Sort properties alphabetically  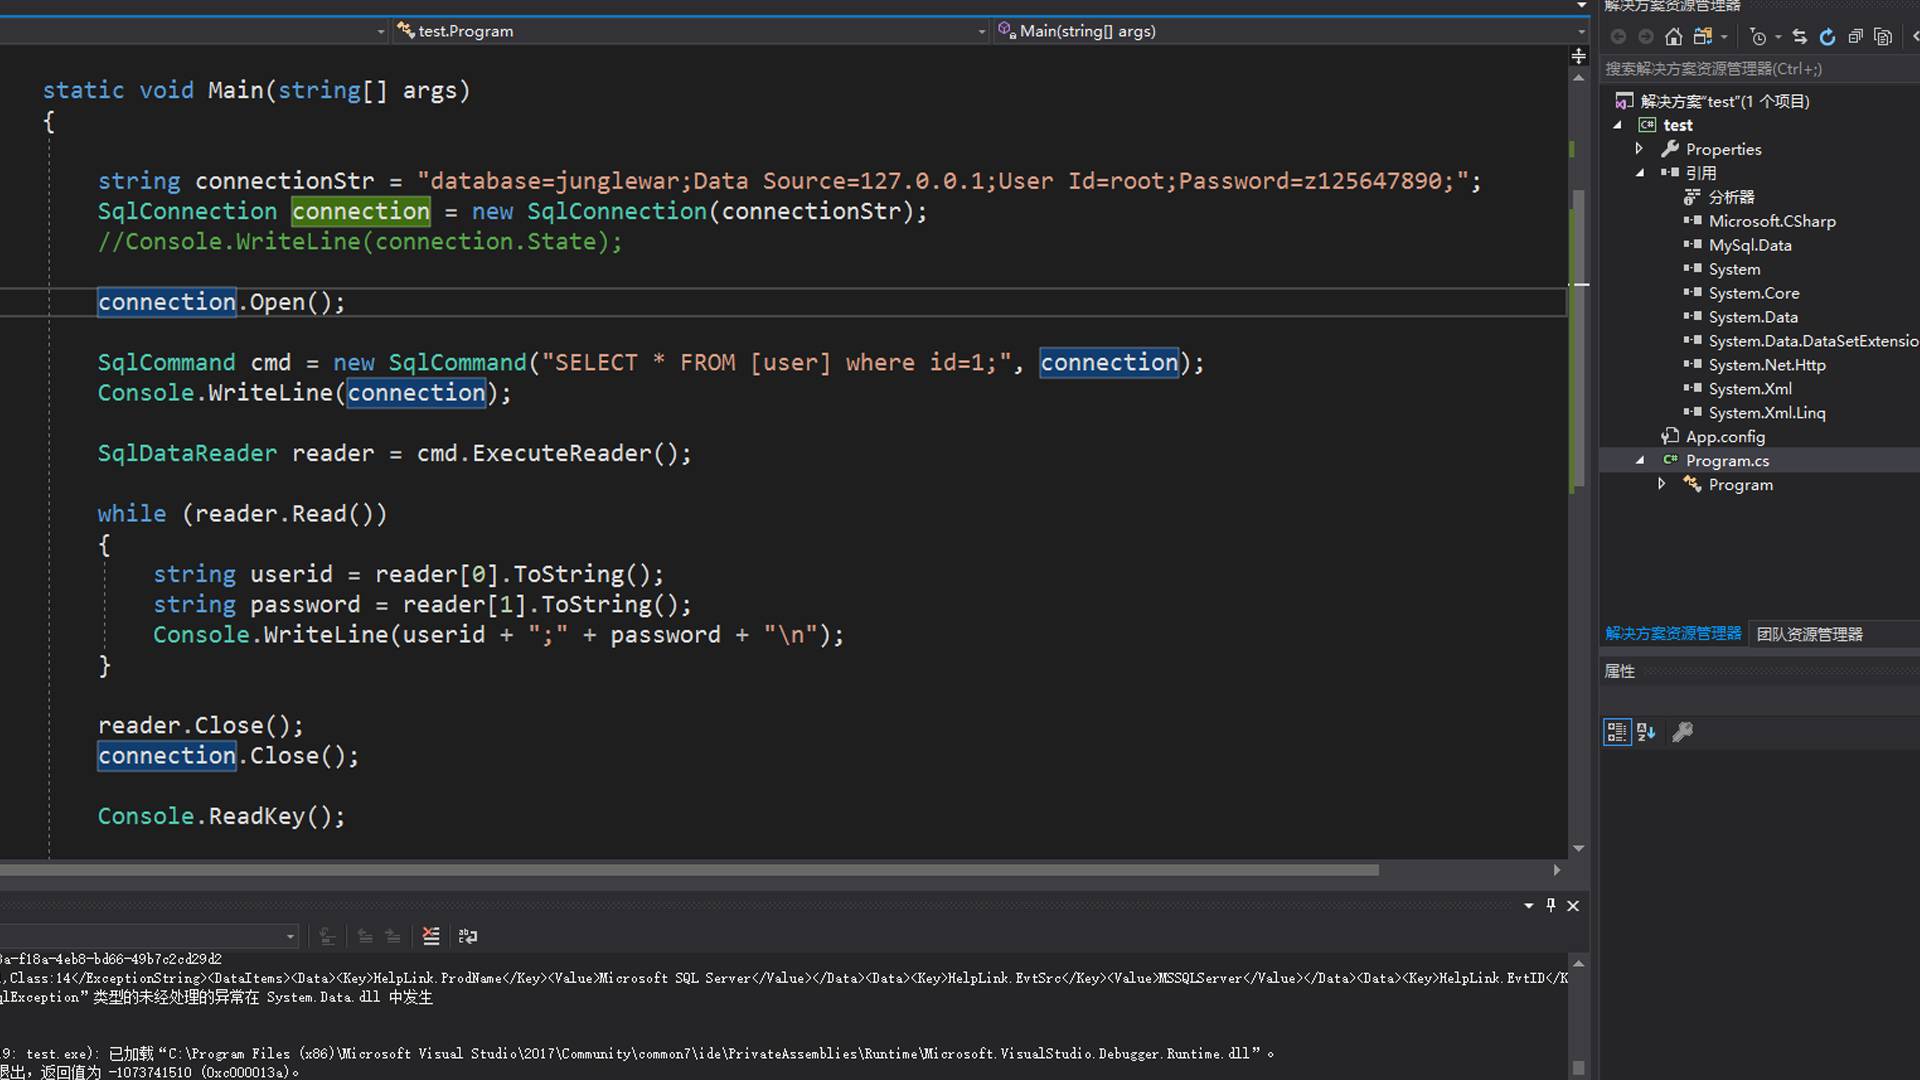point(1646,732)
